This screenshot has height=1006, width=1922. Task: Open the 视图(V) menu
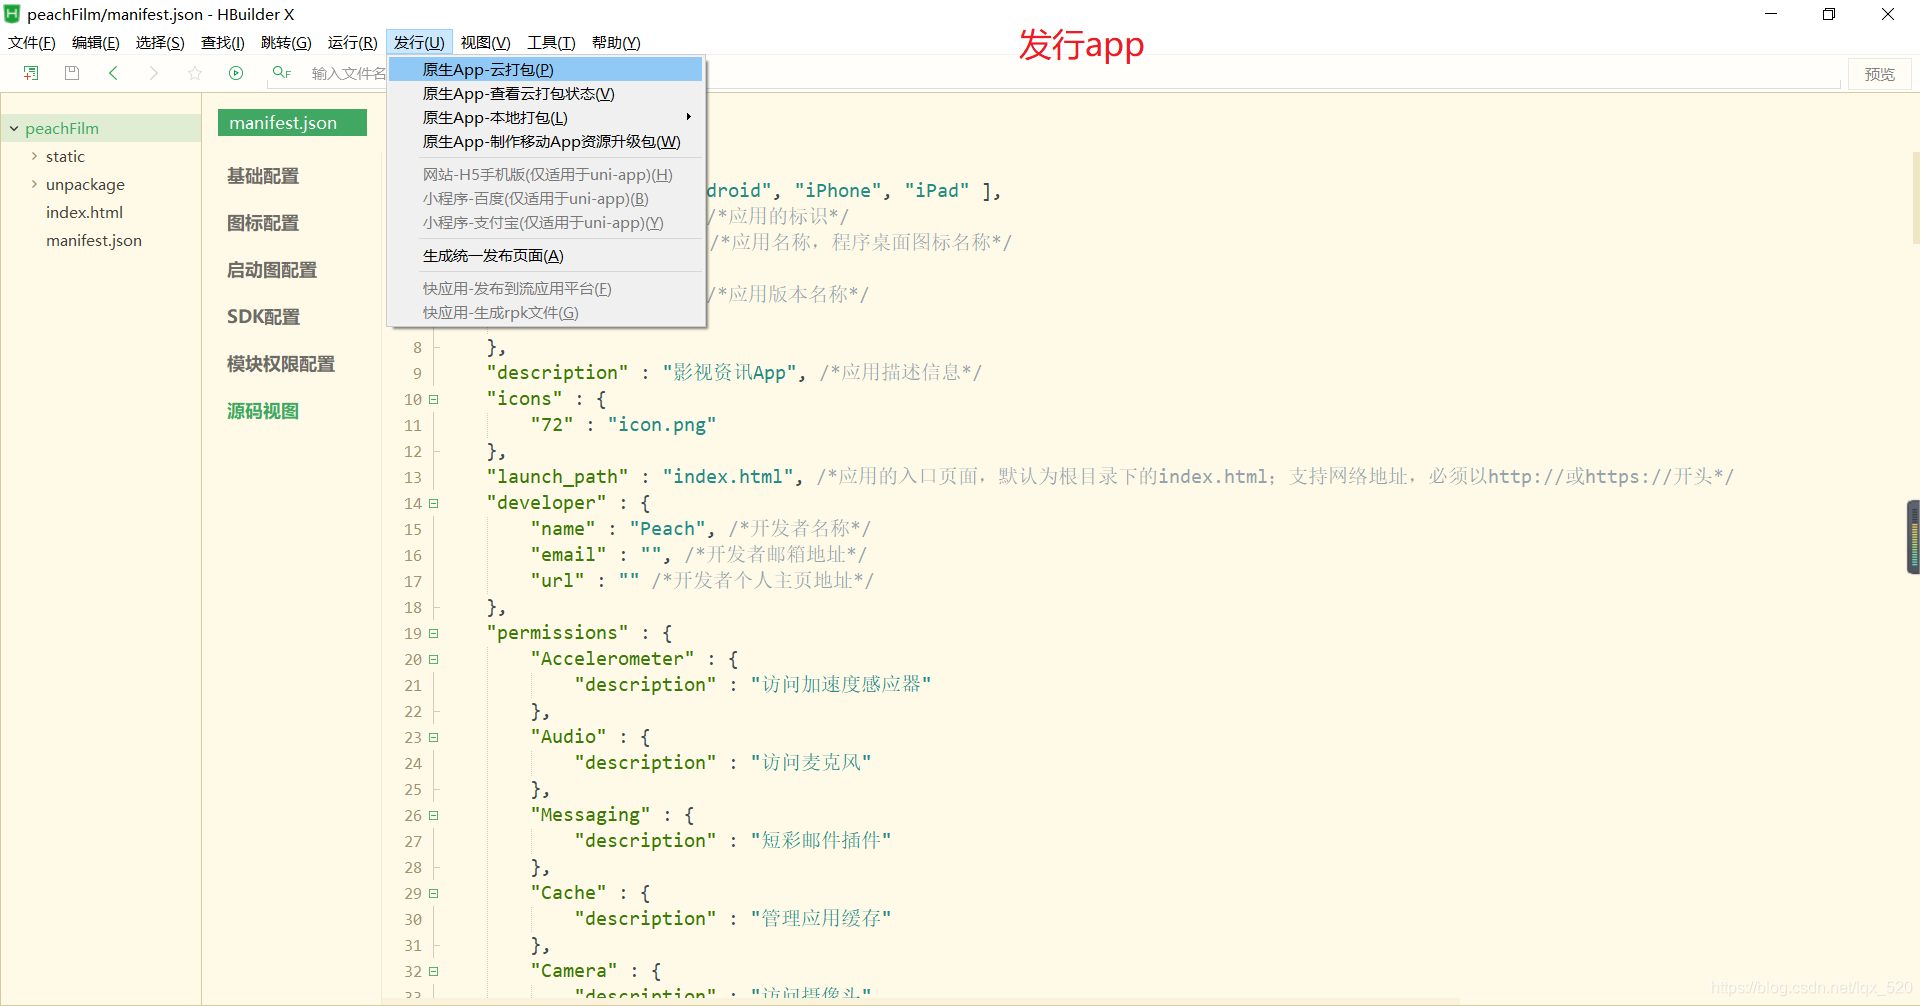(x=485, y=42)
